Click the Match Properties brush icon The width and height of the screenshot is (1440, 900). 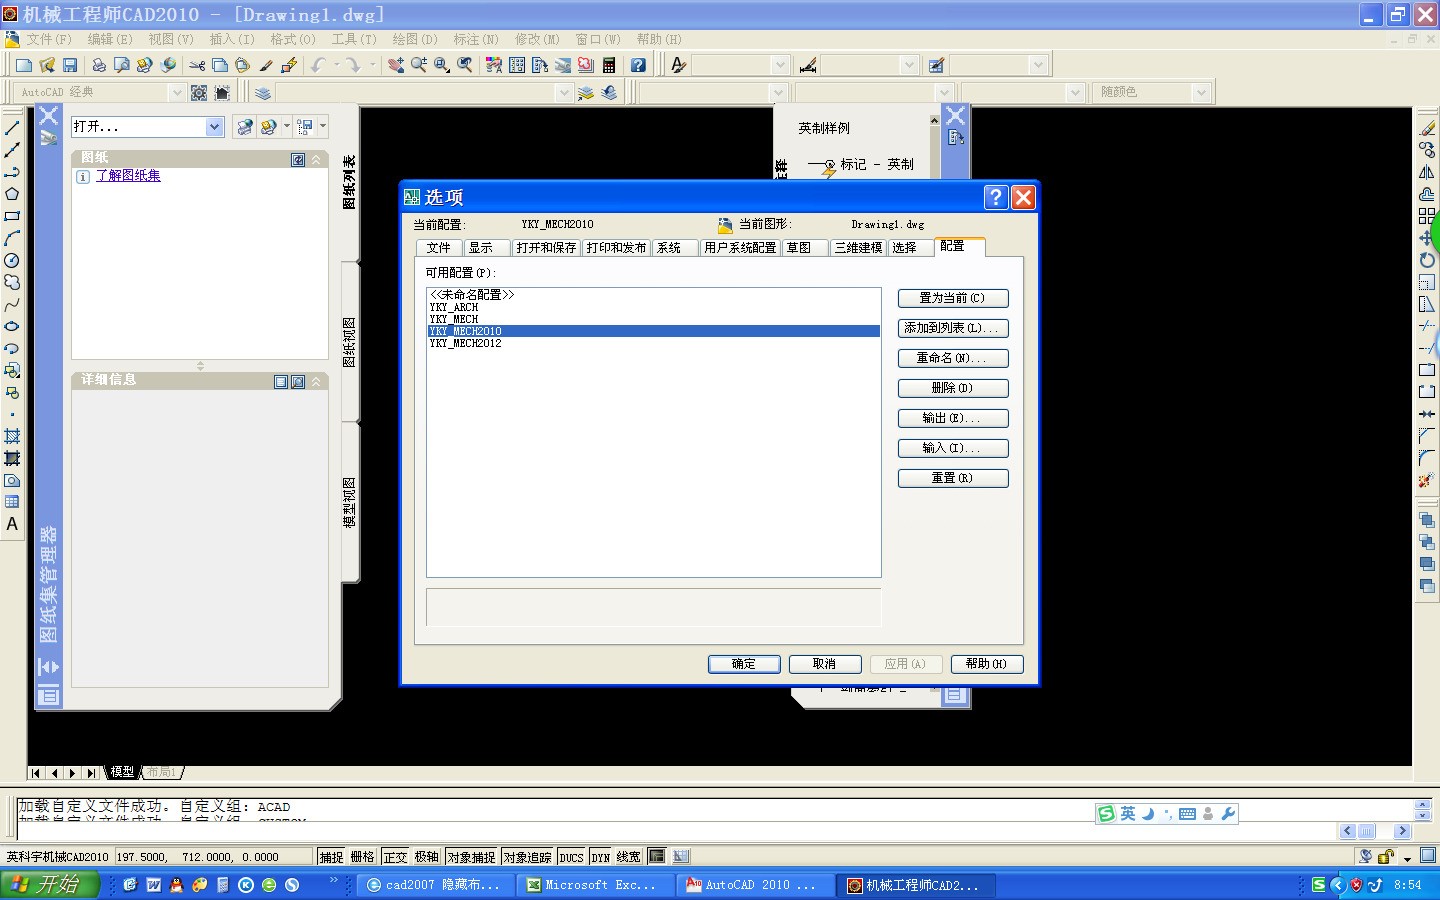click(266, 65)
